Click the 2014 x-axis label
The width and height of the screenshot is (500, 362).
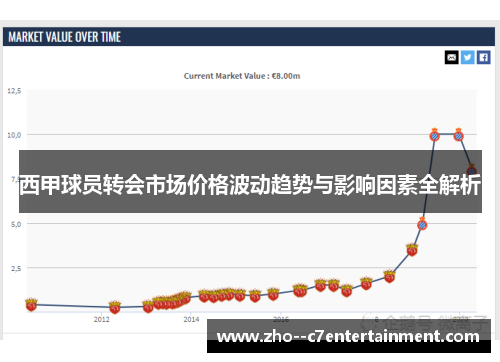click(191, 319)
